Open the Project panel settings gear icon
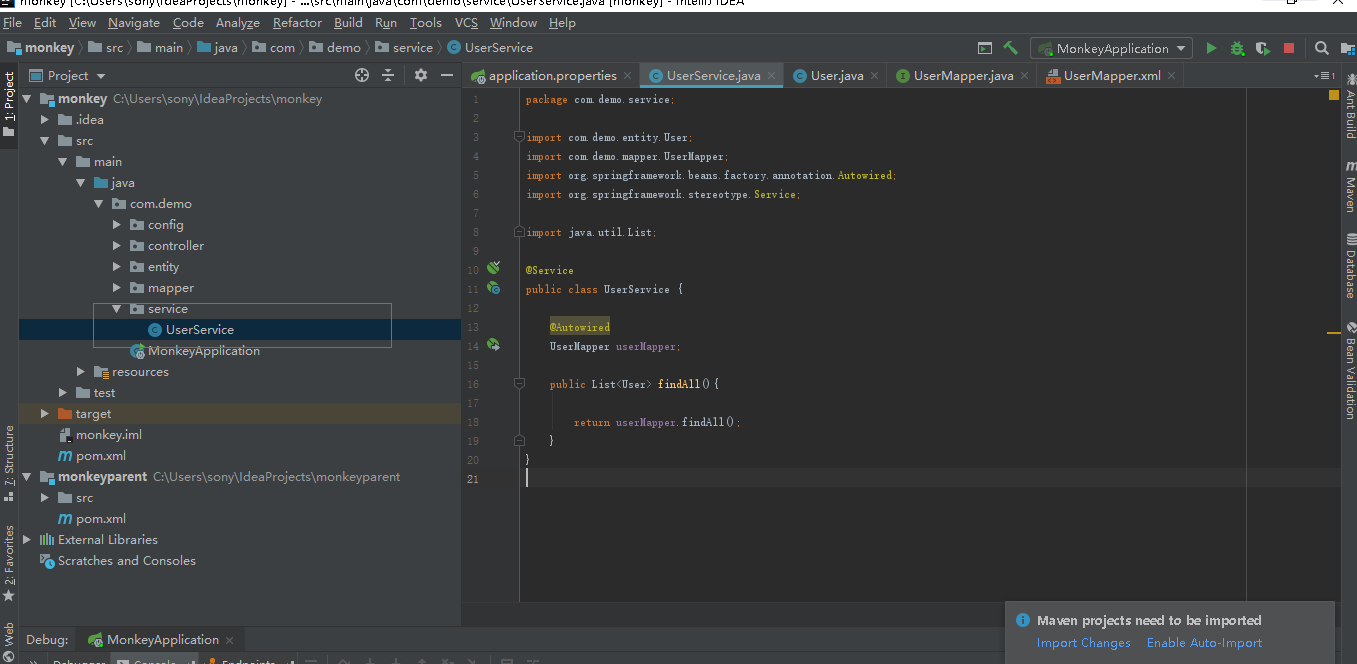1357x664 pixels. (420, 75)
